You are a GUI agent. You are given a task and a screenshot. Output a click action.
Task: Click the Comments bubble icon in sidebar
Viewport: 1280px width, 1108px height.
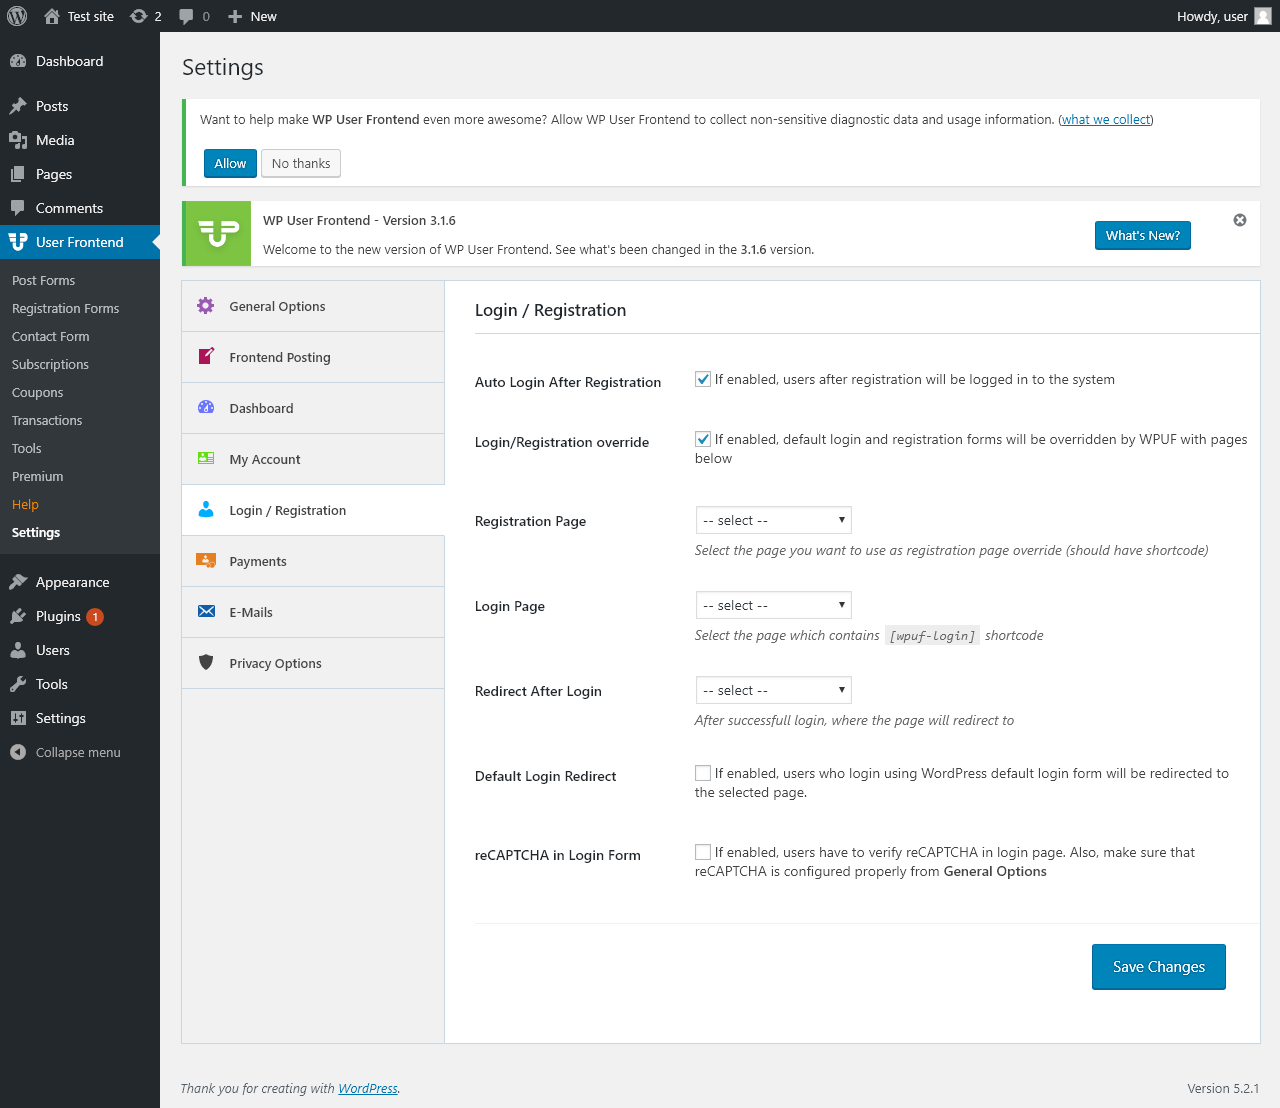pos(18,208)
